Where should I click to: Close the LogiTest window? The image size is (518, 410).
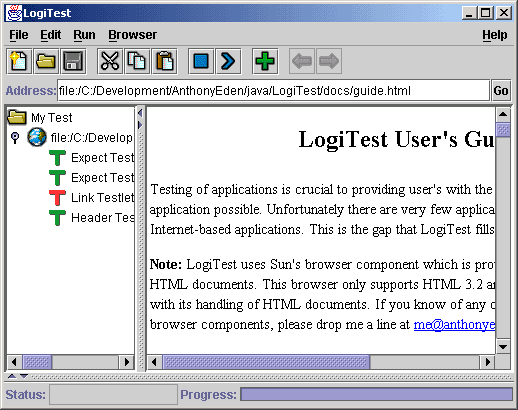504,13
